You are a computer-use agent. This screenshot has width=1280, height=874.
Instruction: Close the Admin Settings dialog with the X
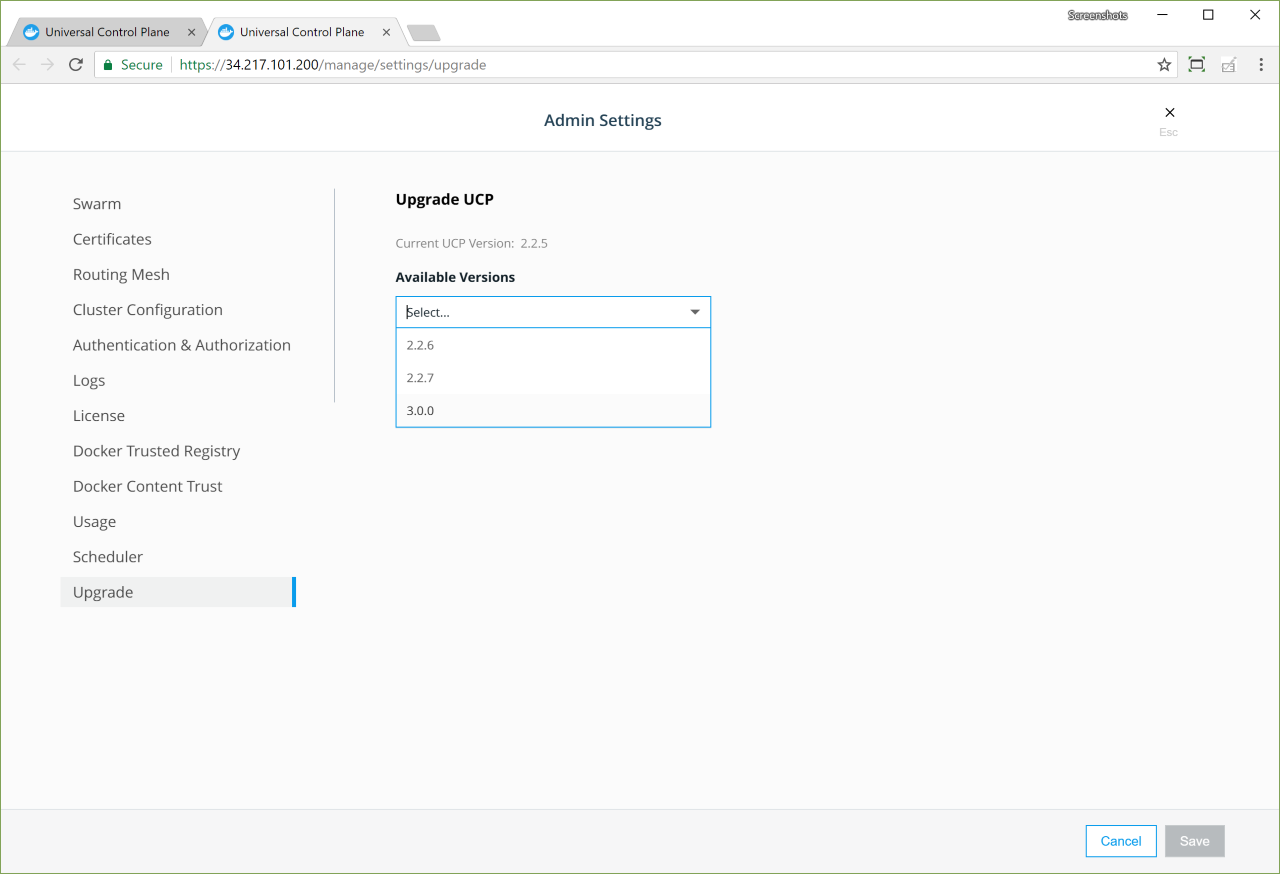pos(1169,112)
